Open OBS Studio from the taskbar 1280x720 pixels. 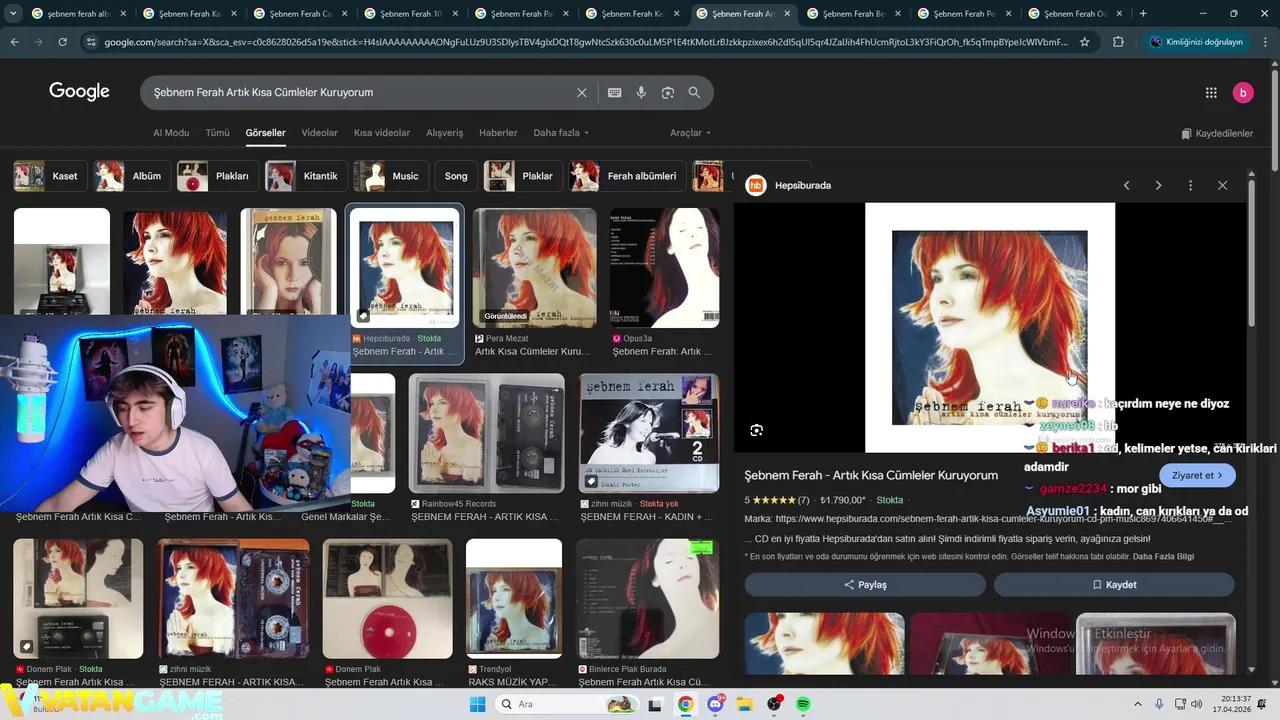[775, 704]
